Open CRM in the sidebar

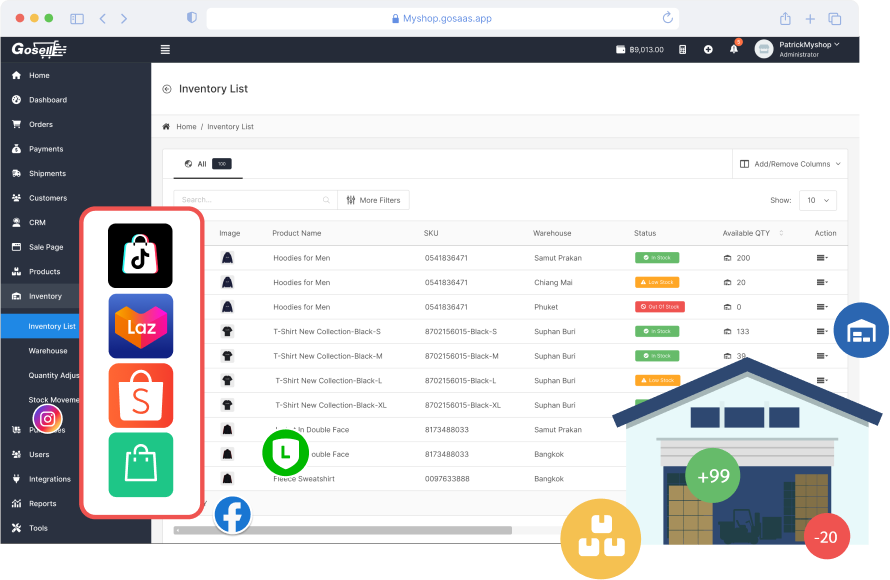(37, 222)
